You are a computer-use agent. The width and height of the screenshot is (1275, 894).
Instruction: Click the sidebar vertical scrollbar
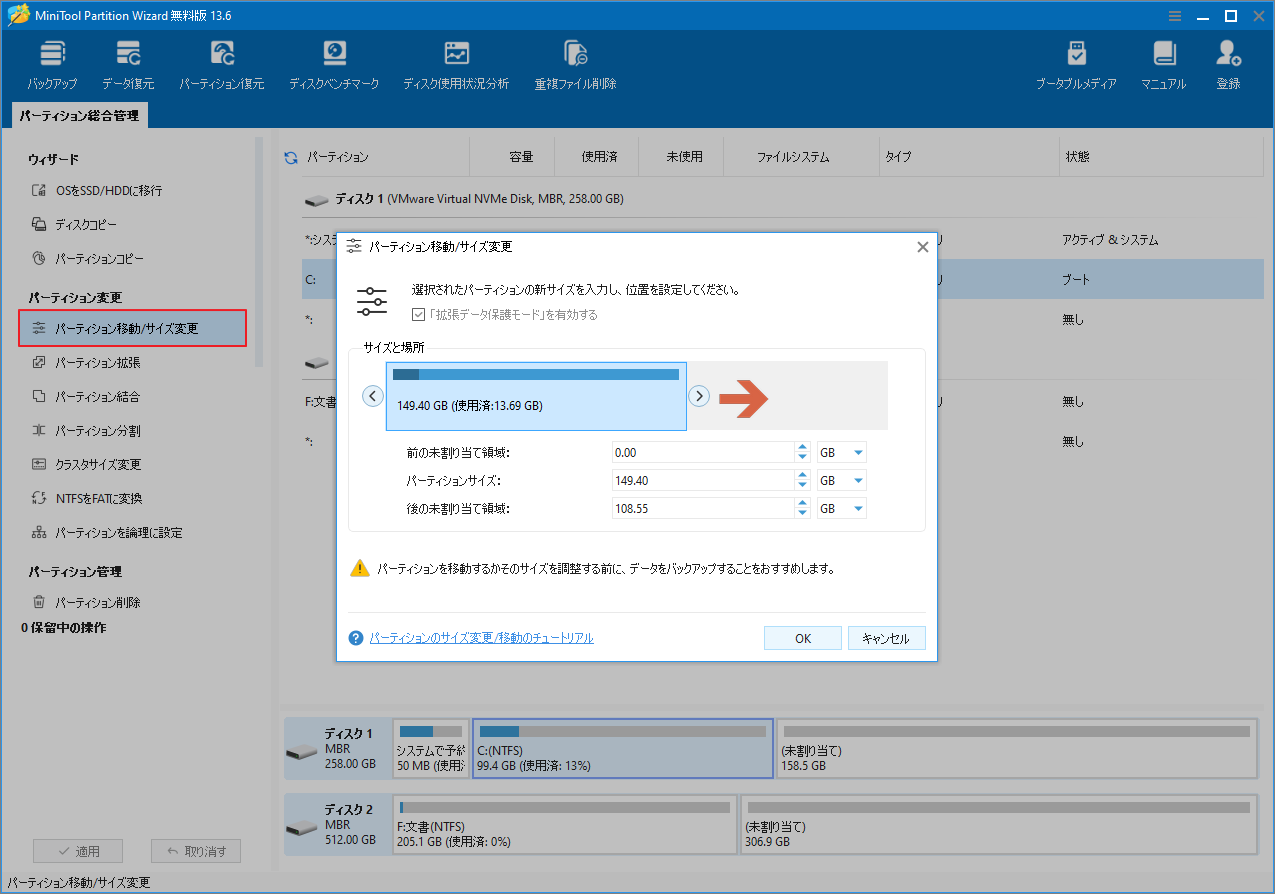coord(259,250)
